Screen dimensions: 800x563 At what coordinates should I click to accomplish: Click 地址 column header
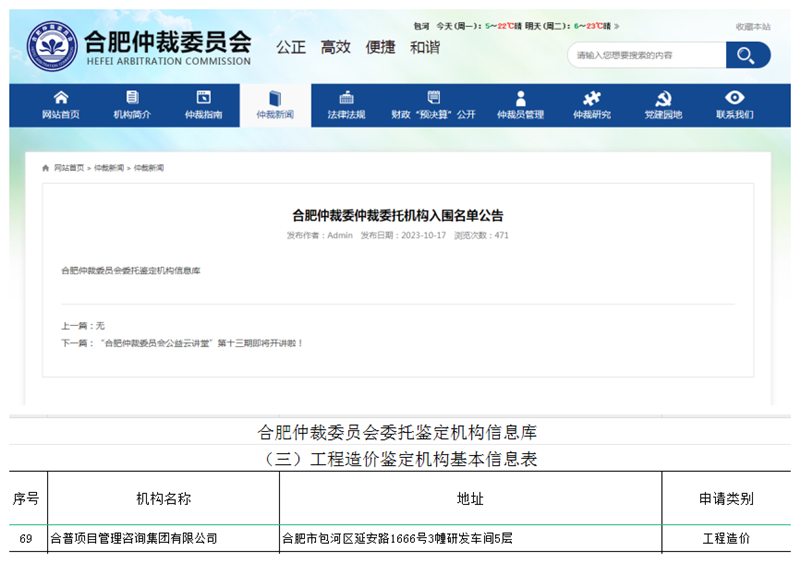pos(470,499)
